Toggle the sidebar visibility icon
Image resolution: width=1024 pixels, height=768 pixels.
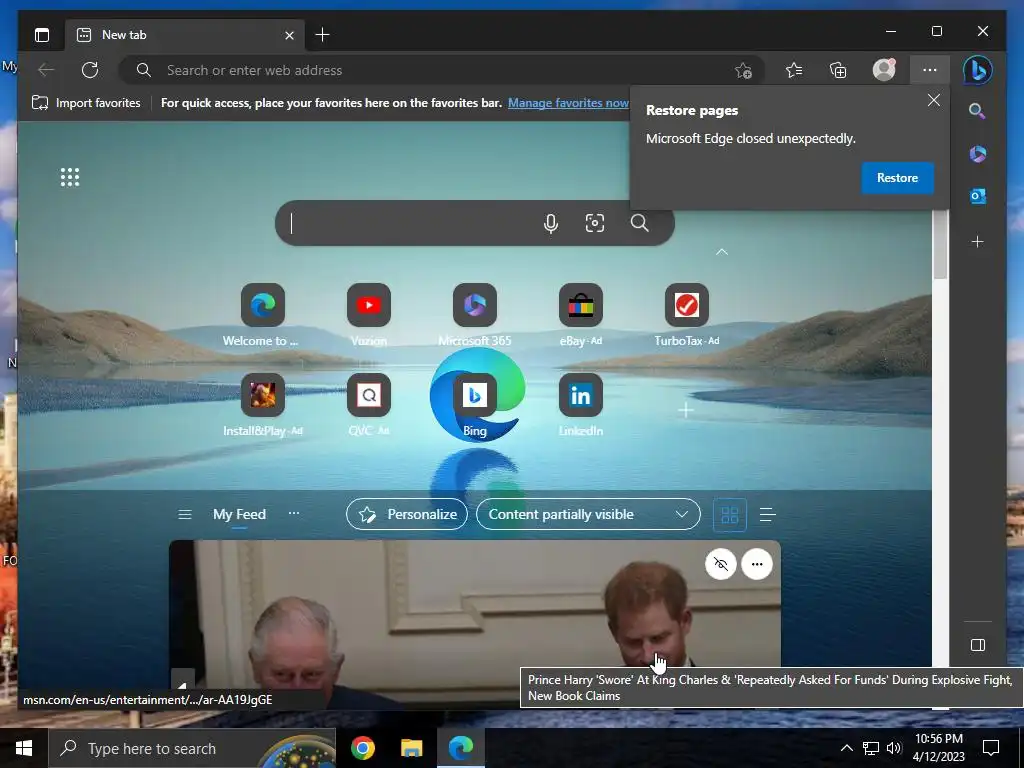[978, 645]
